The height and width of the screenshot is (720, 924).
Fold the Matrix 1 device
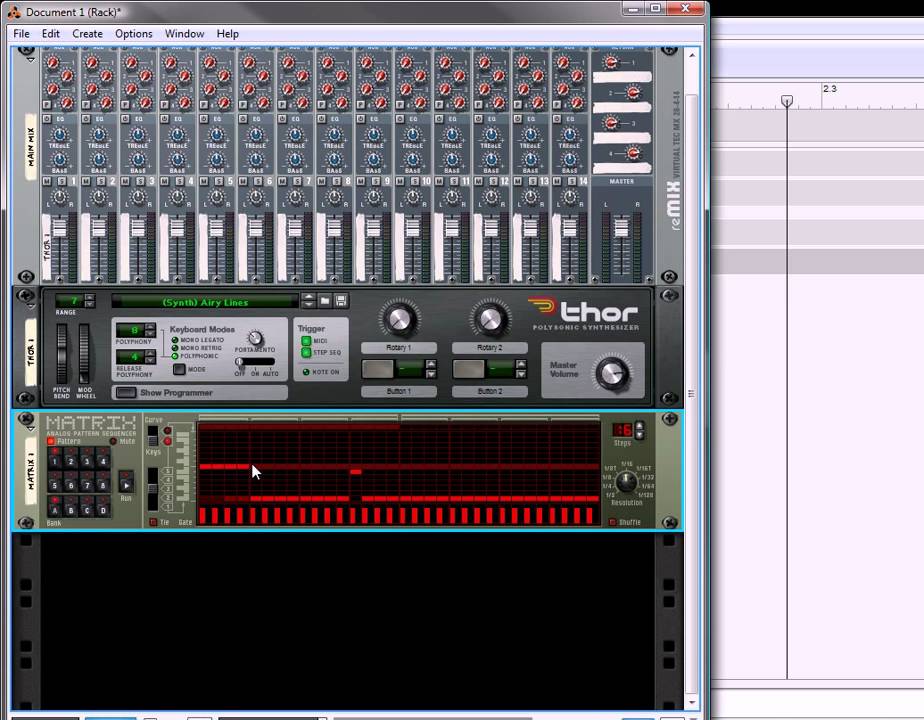pyautogui.click(x=31, y=428)
